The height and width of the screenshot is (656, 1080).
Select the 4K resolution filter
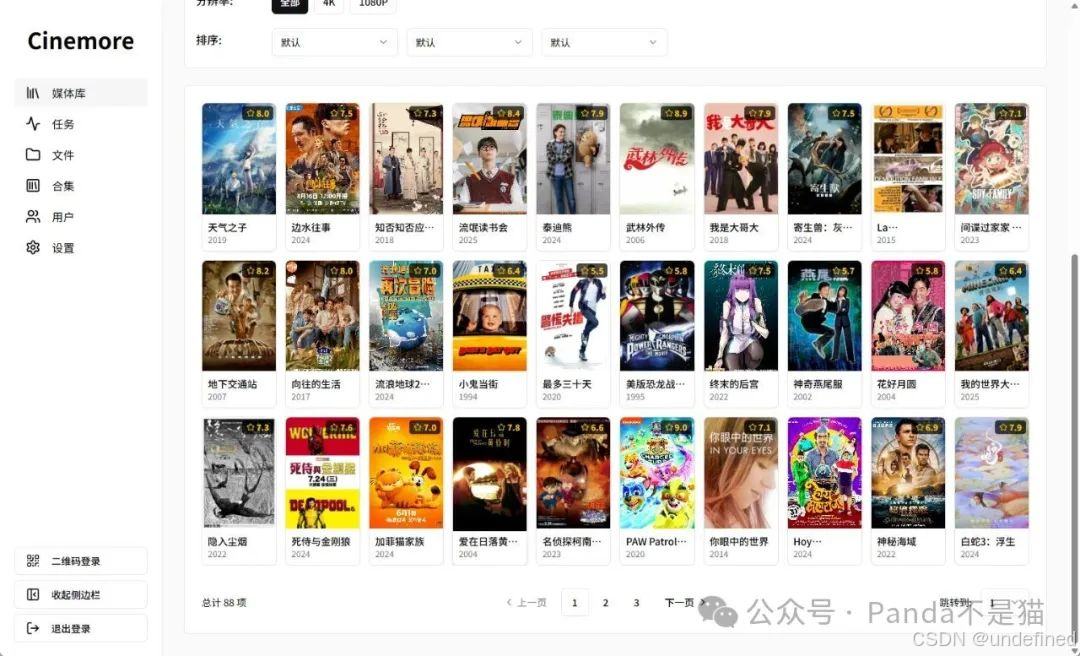pyautogui.click(x=330, y=4)
